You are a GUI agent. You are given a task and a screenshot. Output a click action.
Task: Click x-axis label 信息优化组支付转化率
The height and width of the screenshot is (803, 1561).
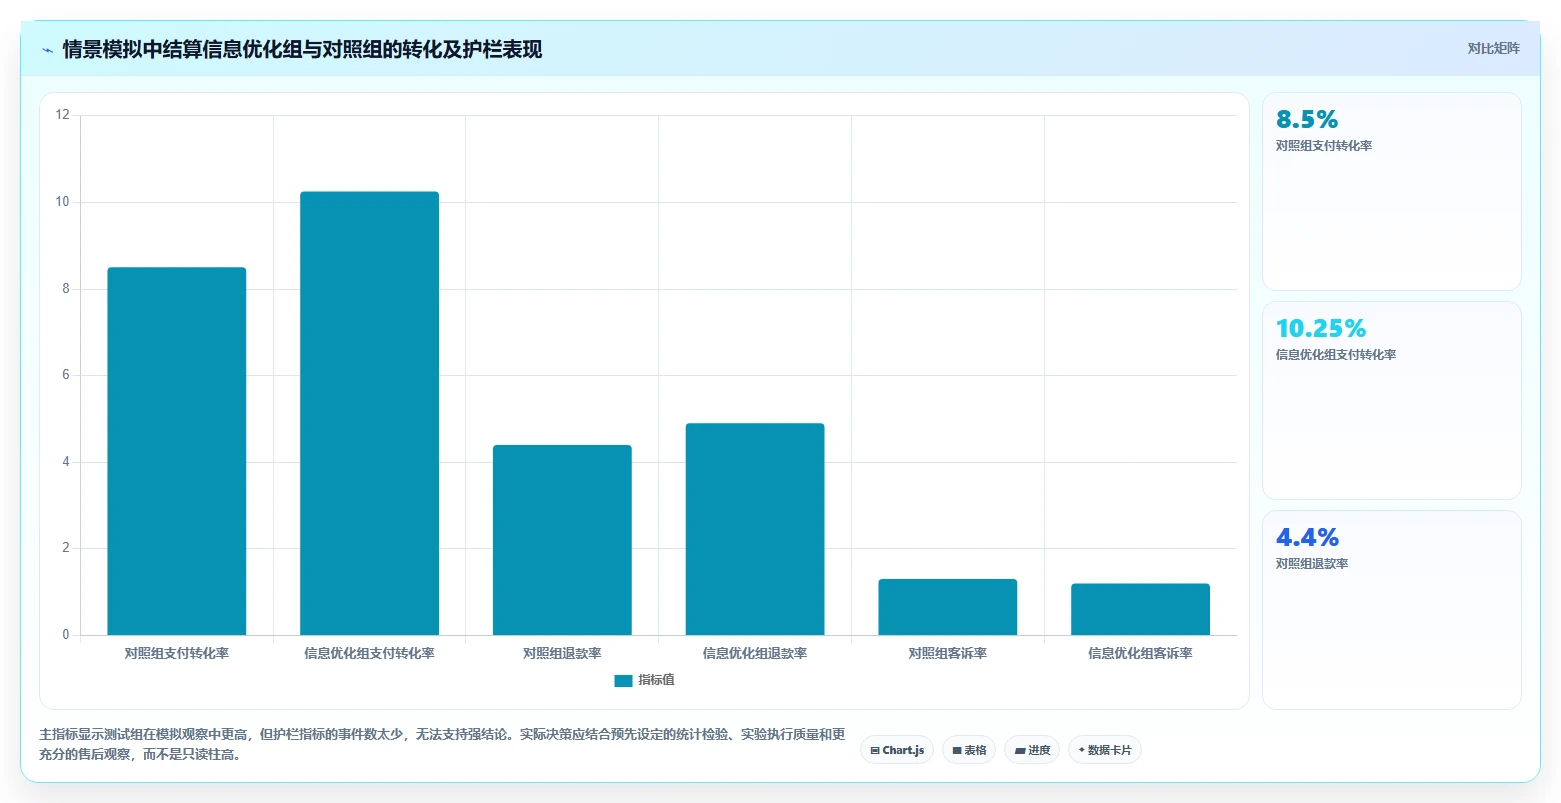(x=369, y=653)
